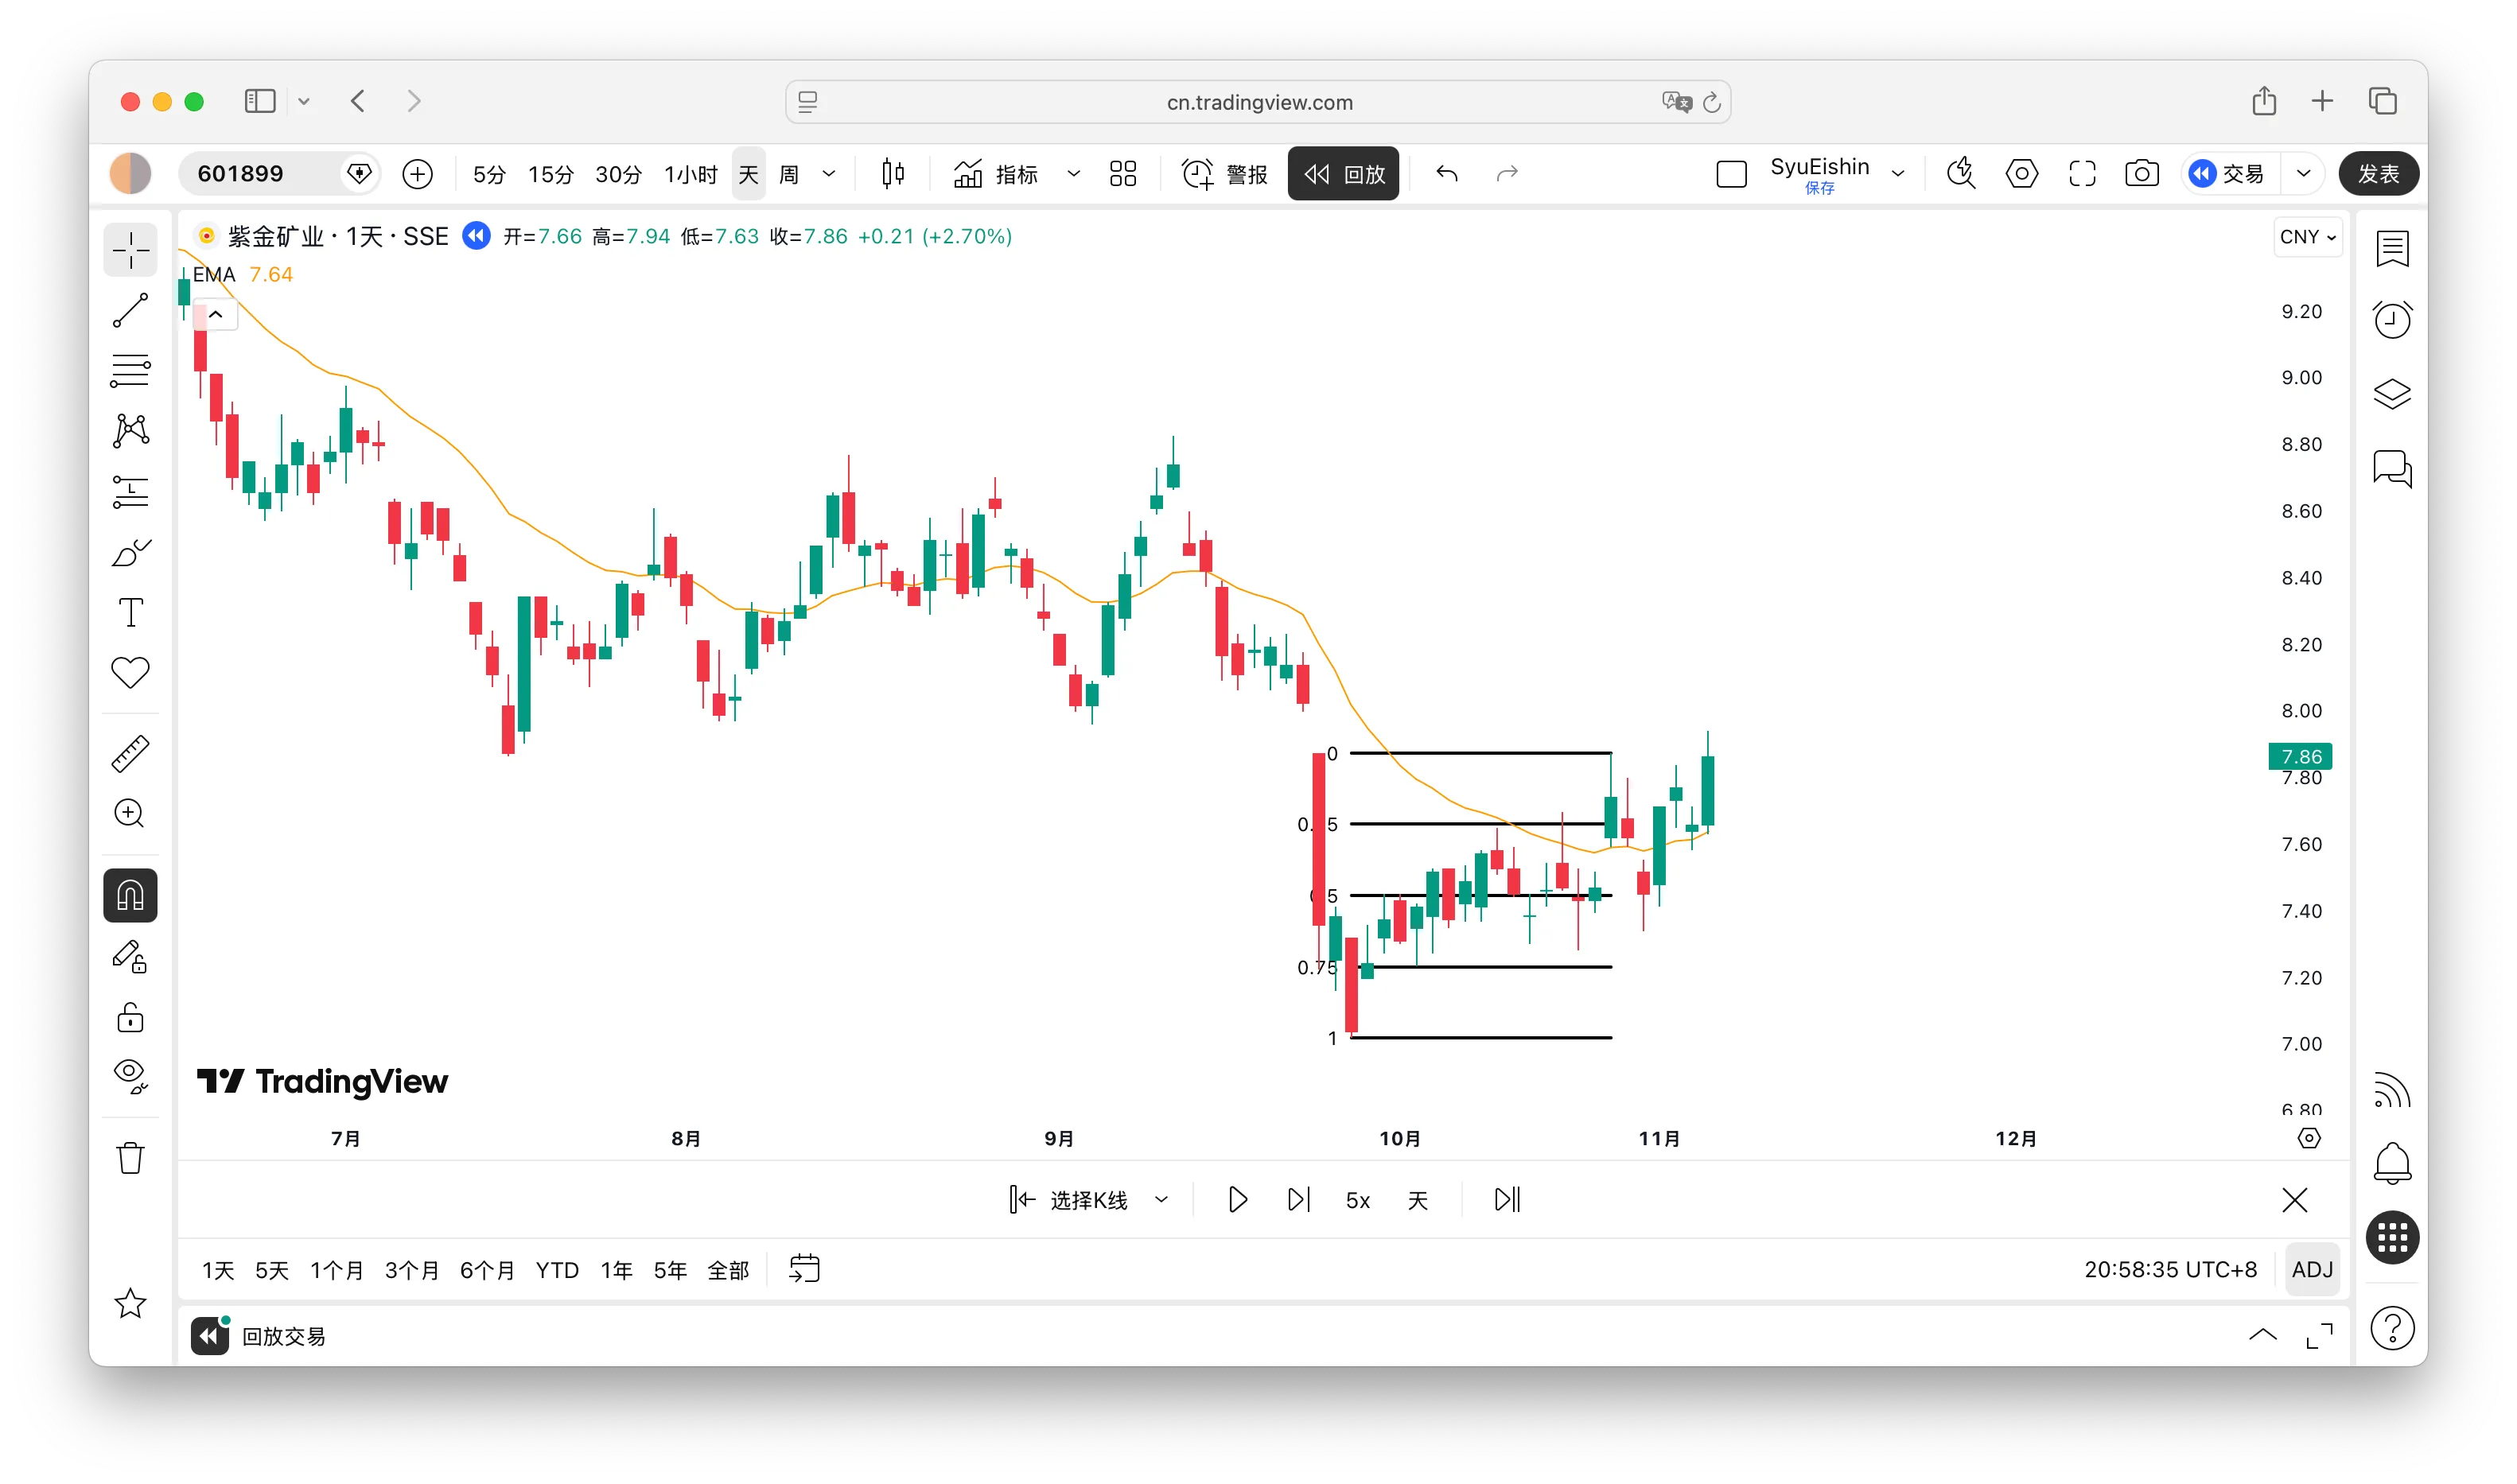2517x1484 pixels.
Task: Click the trash remove drawings icon
Action: [130, 1158]
